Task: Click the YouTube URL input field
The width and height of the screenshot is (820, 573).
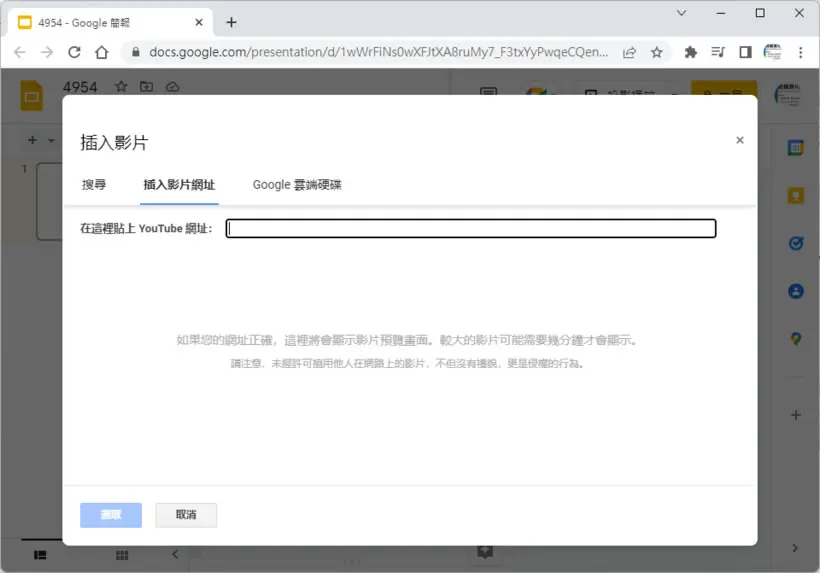Action: 471,228
